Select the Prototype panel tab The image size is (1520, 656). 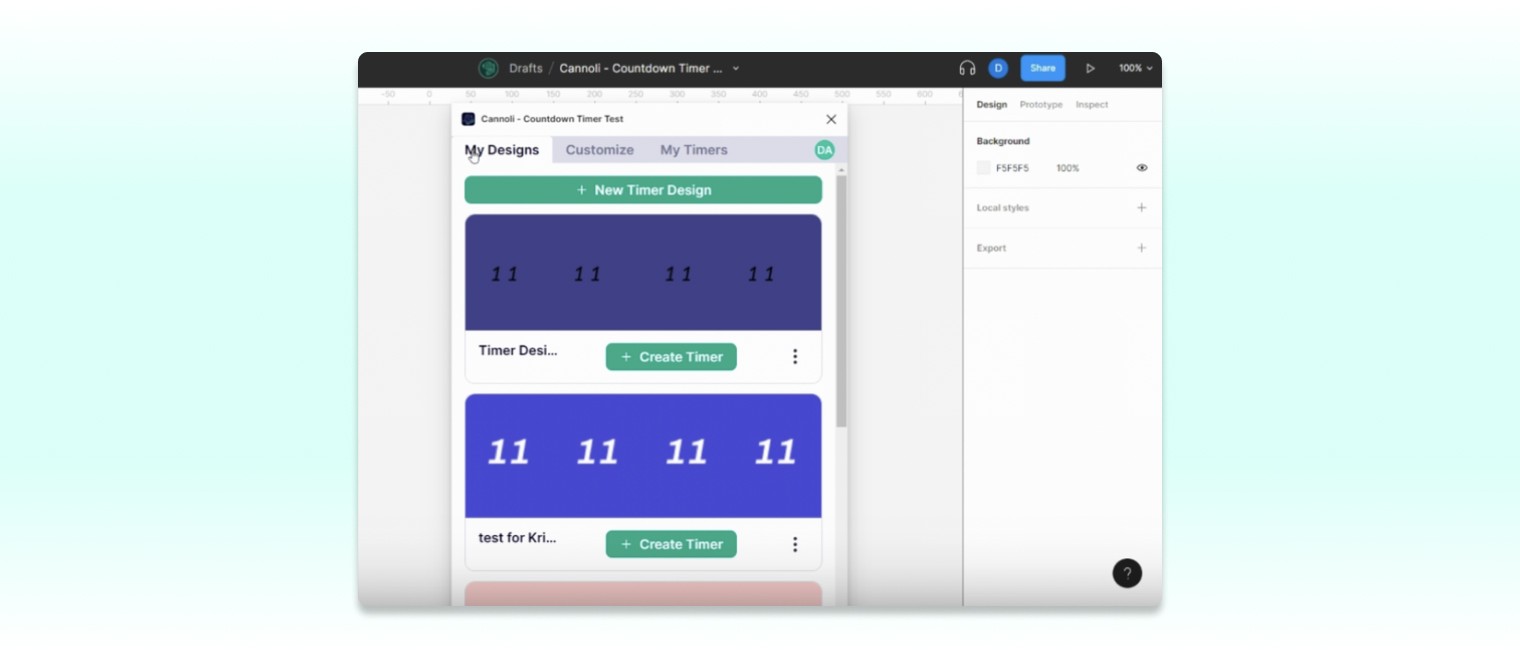coord(1041,104)
